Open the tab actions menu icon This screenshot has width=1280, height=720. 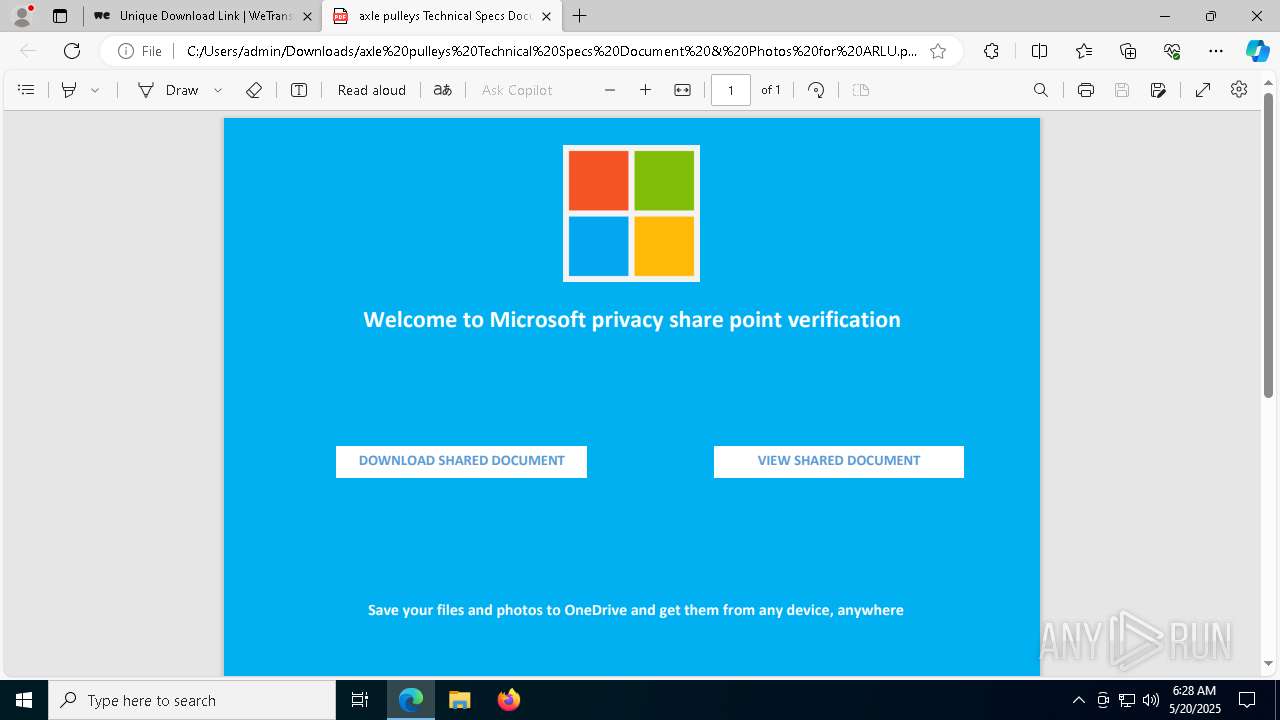(x=60, y=16)
